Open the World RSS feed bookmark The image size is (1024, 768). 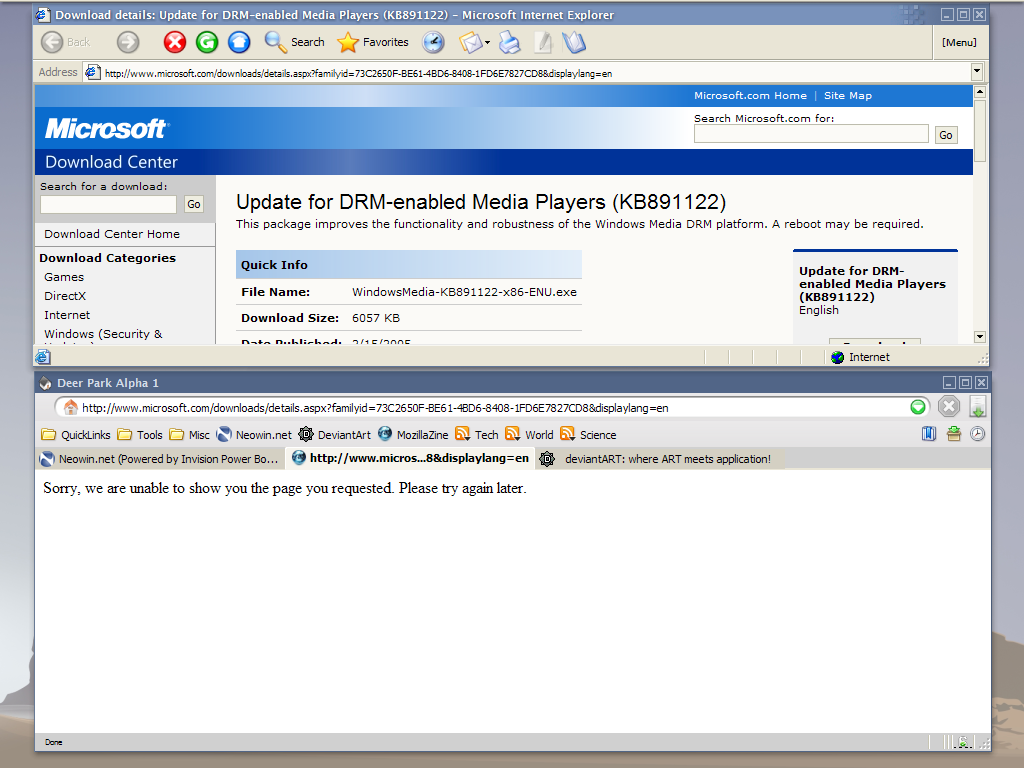pos(530,435)
